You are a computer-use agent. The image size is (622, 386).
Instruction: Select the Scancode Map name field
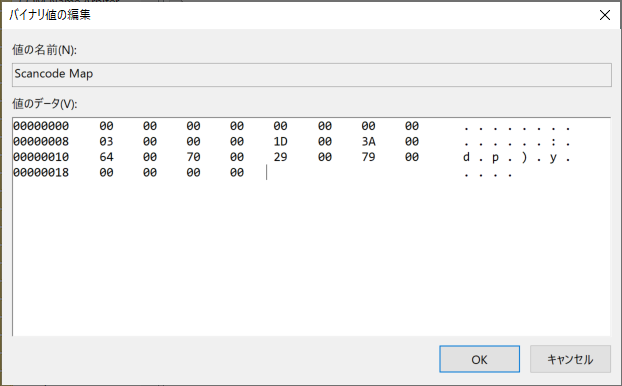tap(312, 75)
